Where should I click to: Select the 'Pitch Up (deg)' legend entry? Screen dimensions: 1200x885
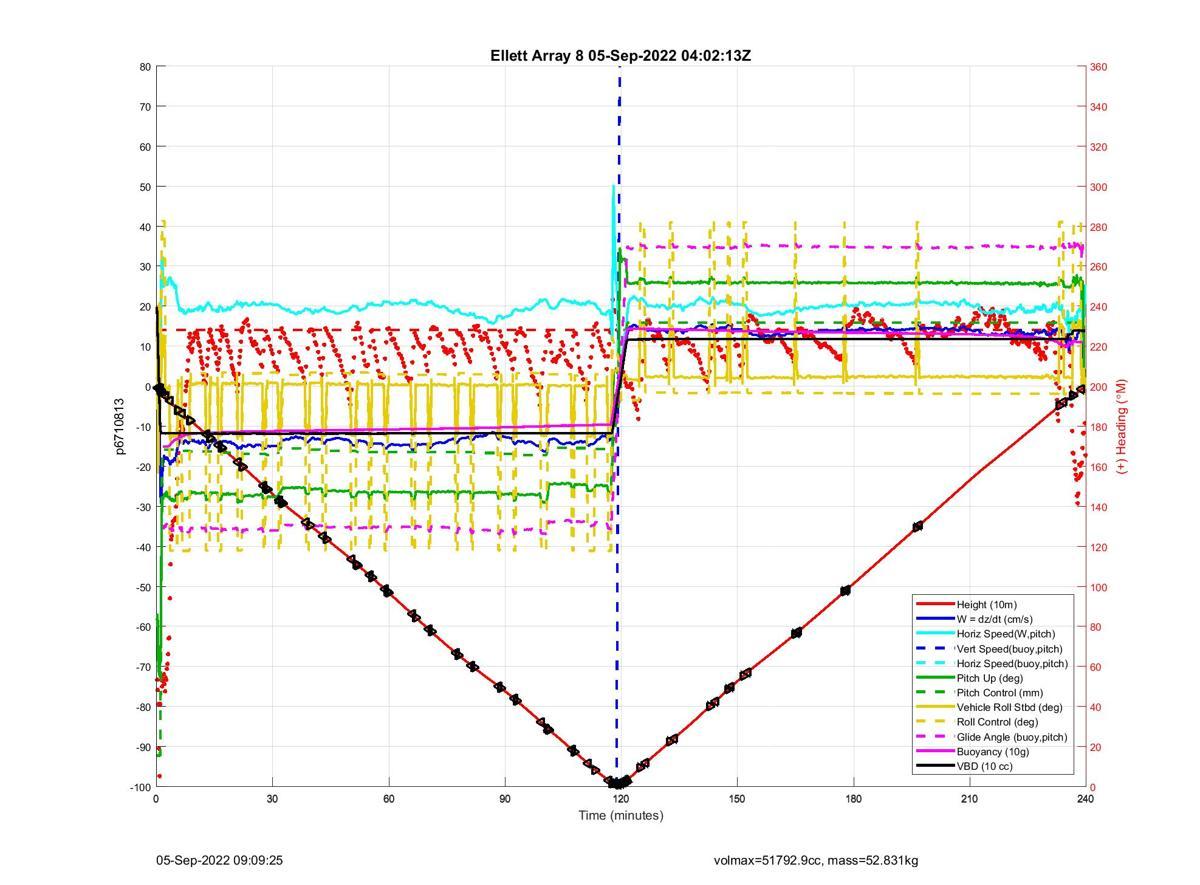pos(991,678)
